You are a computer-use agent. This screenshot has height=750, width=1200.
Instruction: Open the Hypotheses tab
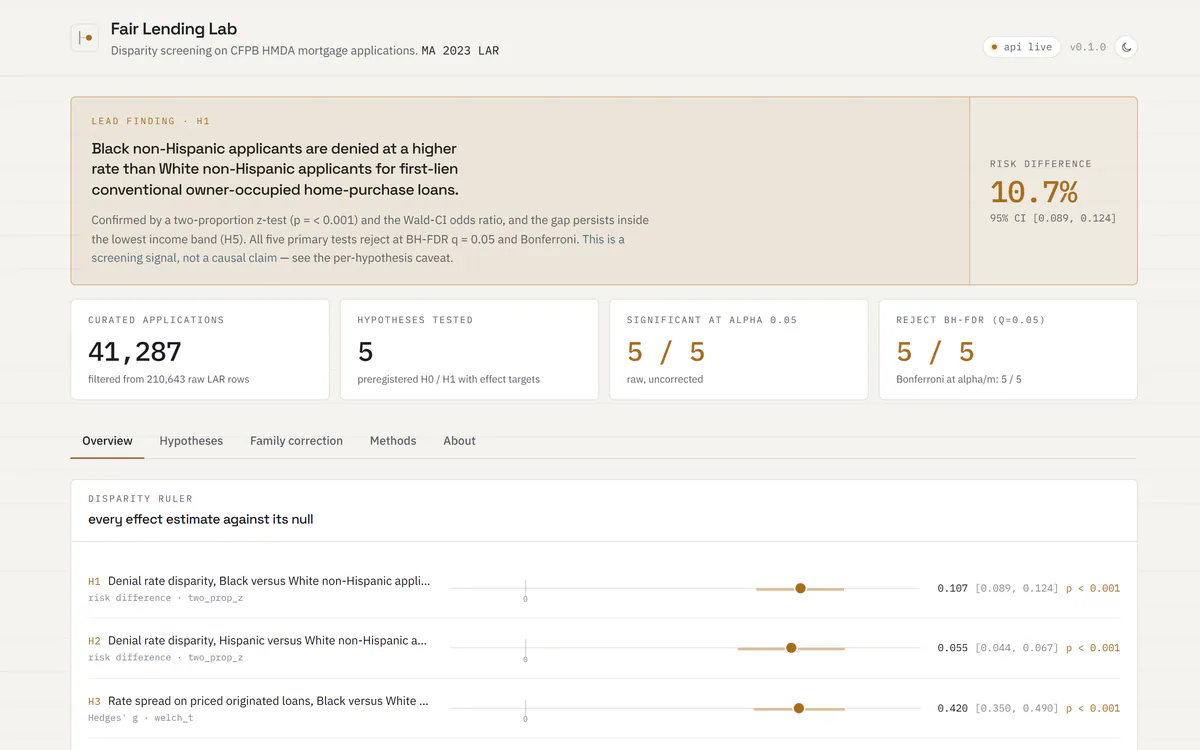(x=191, y=441)
